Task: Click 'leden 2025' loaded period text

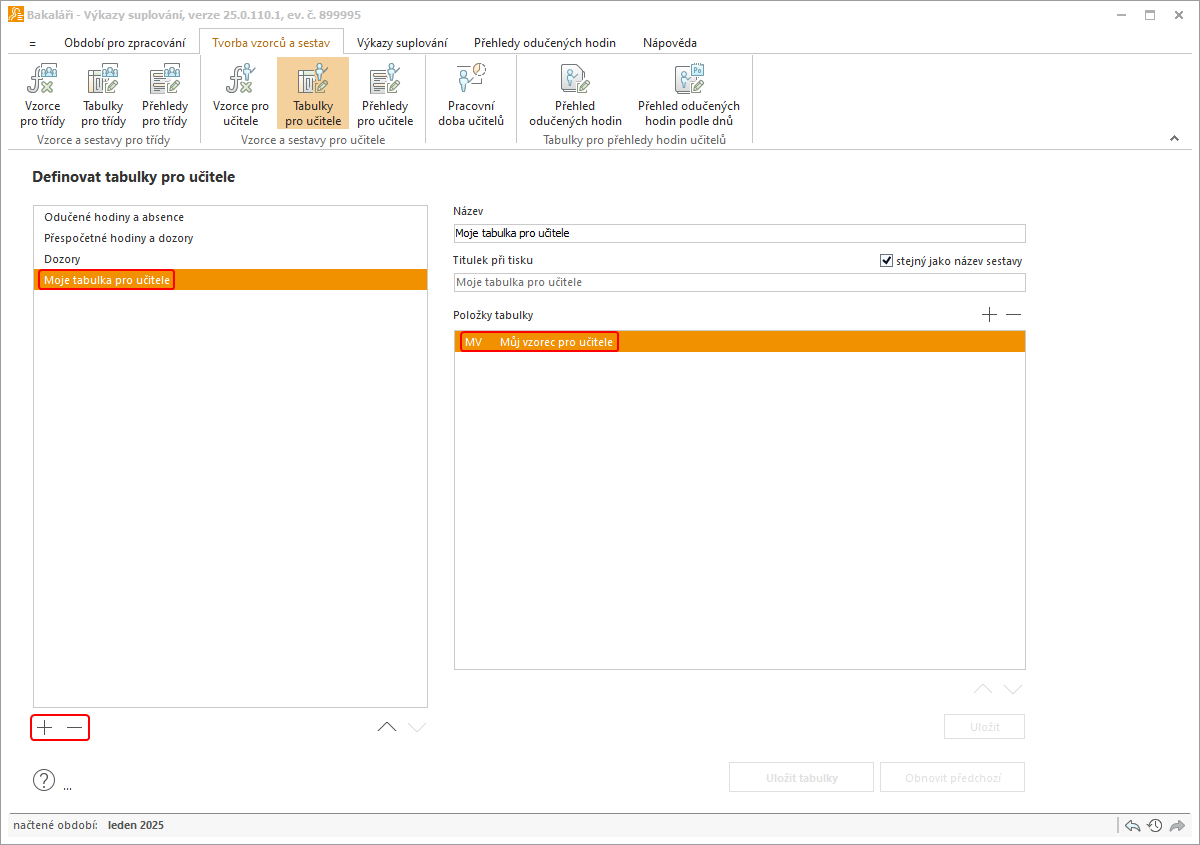Action: 136,826
